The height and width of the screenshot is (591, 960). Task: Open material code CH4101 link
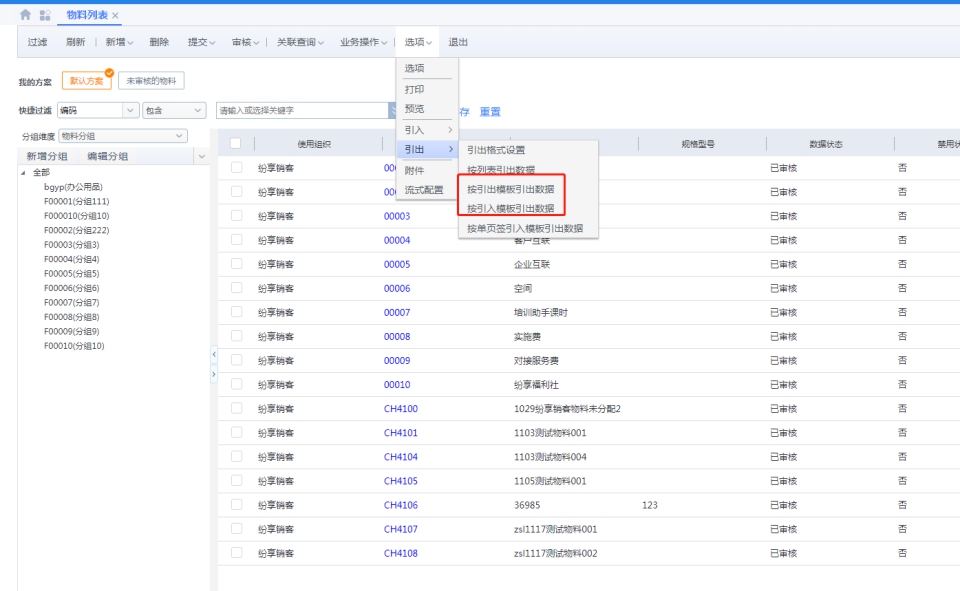[400, 432]
